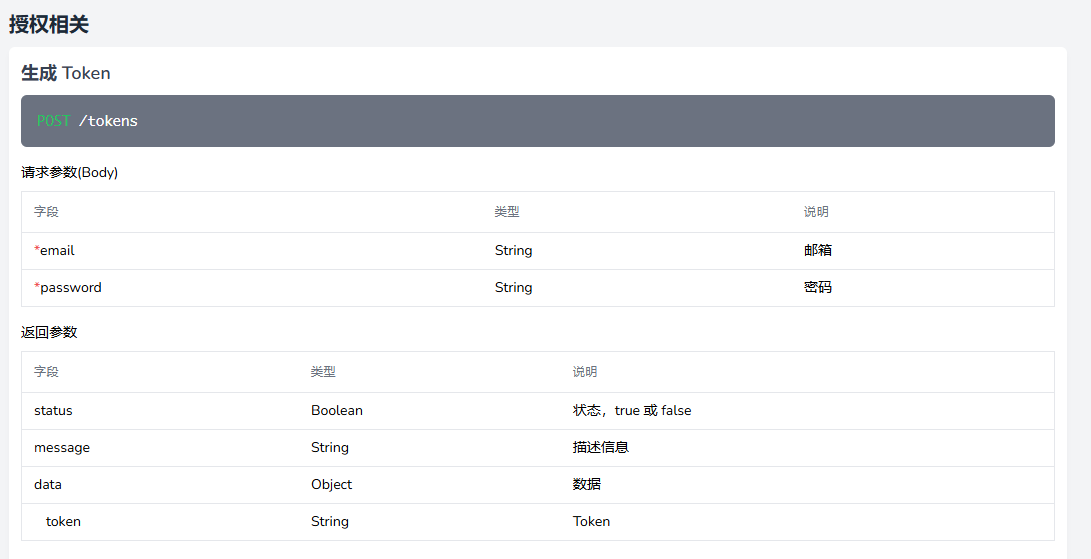Viewport: 1091px width, 559px height.
Task: Select the POST method label
Action: click(x=54, y=121)
